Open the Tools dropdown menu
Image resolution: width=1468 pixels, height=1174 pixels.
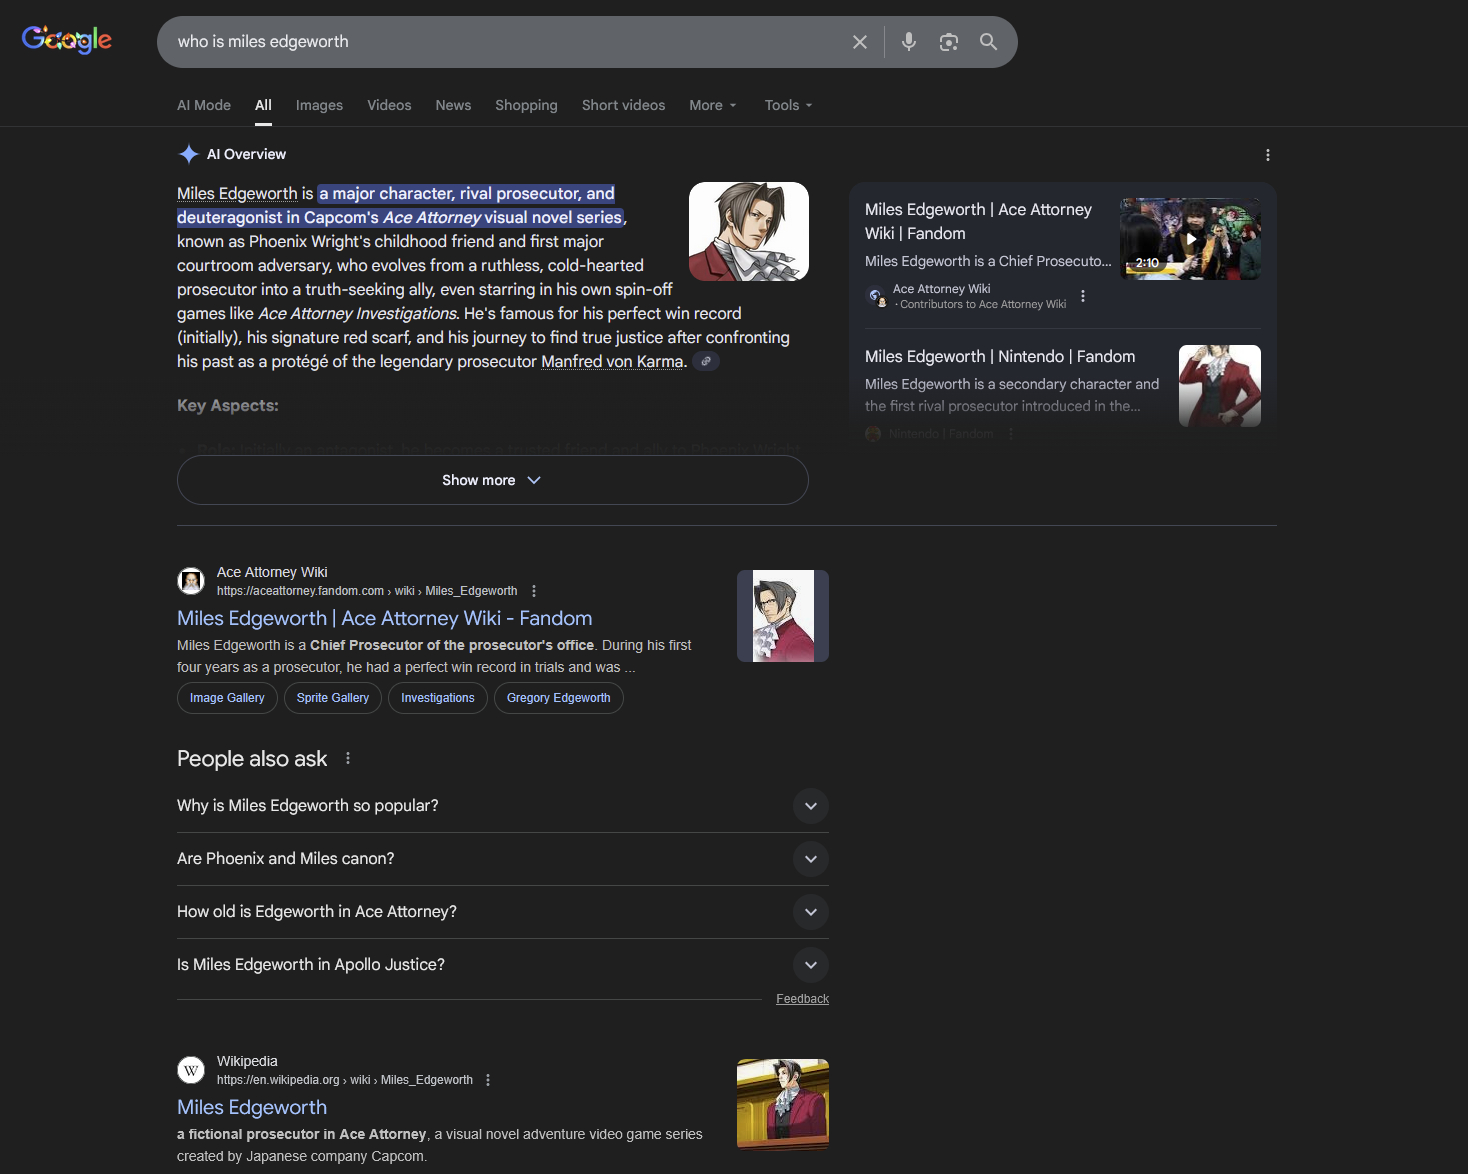(788, 105)
